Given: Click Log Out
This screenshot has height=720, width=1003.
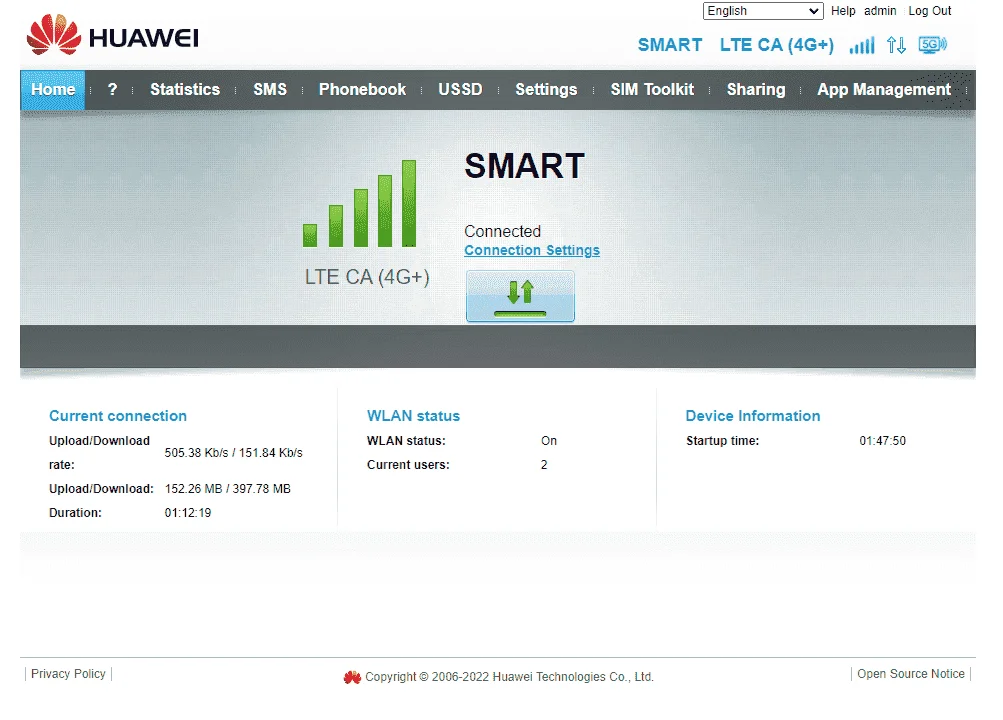Looking at the screenshot, I should (x=929, y=11).
